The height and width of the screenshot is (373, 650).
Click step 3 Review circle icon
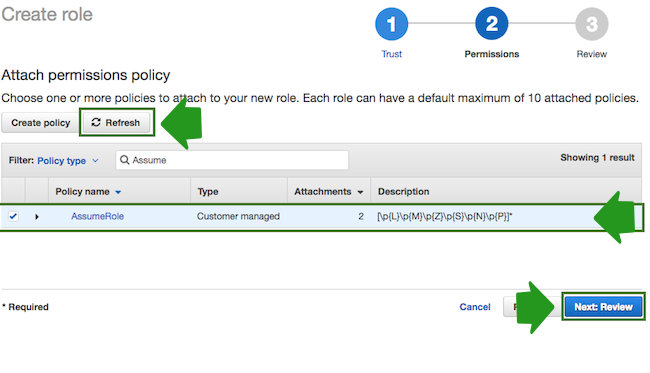[x=592, y=24]
